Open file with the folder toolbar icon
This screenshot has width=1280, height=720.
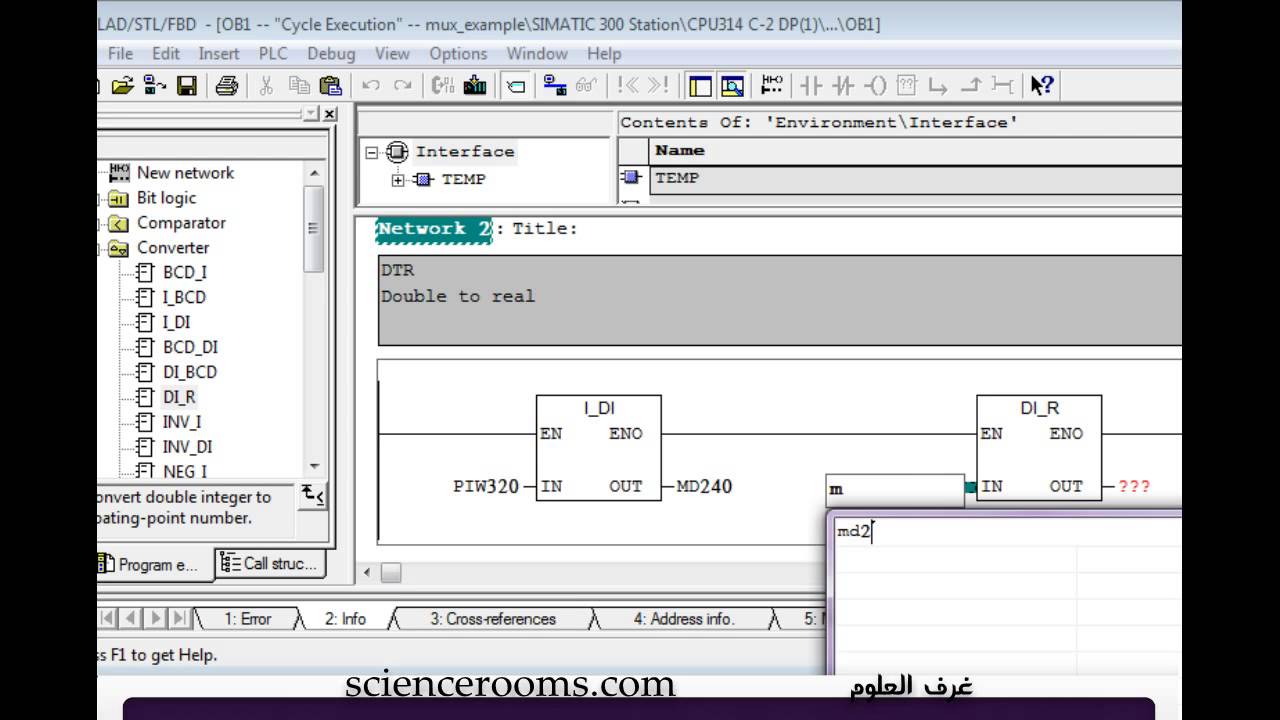122,86
